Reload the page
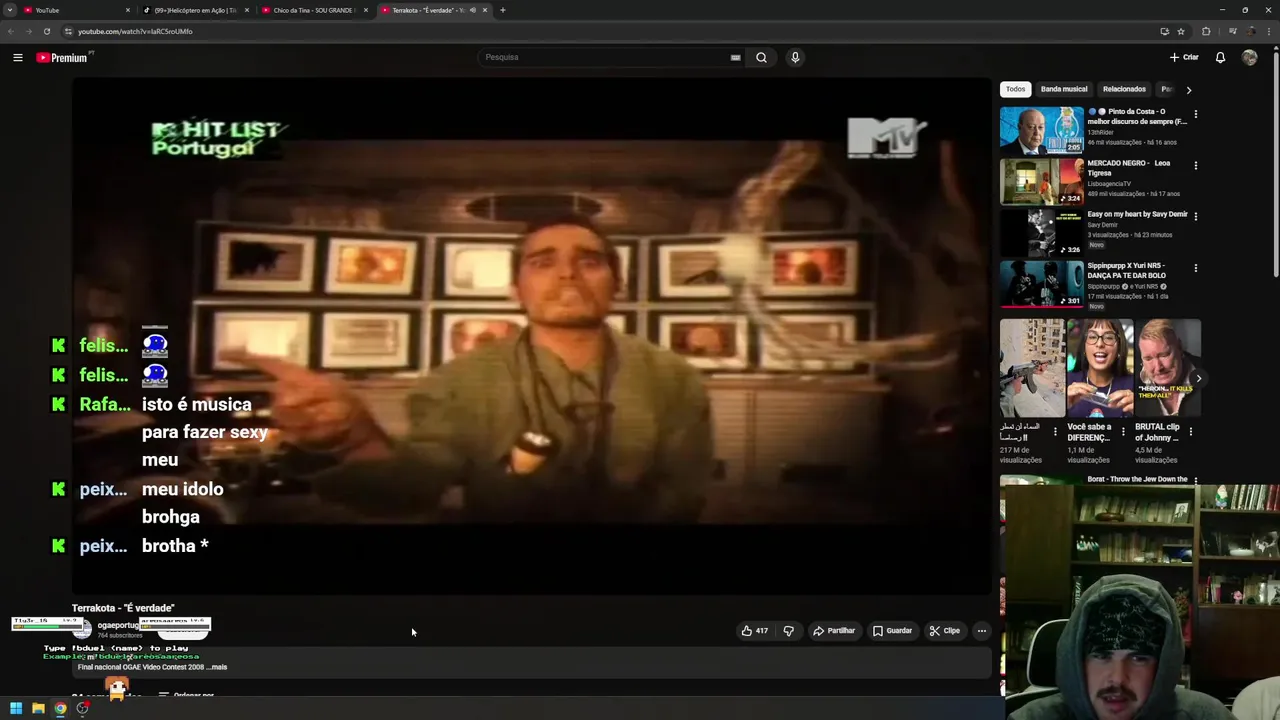1280x720 pixels. 46,31
